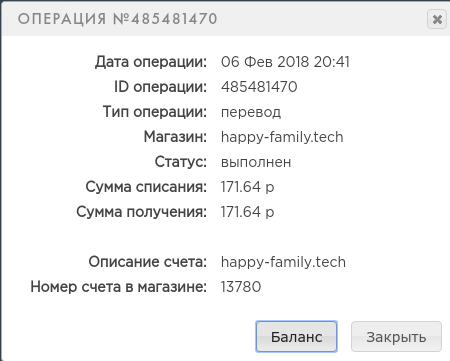The height and width of the screenshot is (361, 450).
Task: Click the Сумма получения amount 171.64 р
Action: [x=248, y=212]
